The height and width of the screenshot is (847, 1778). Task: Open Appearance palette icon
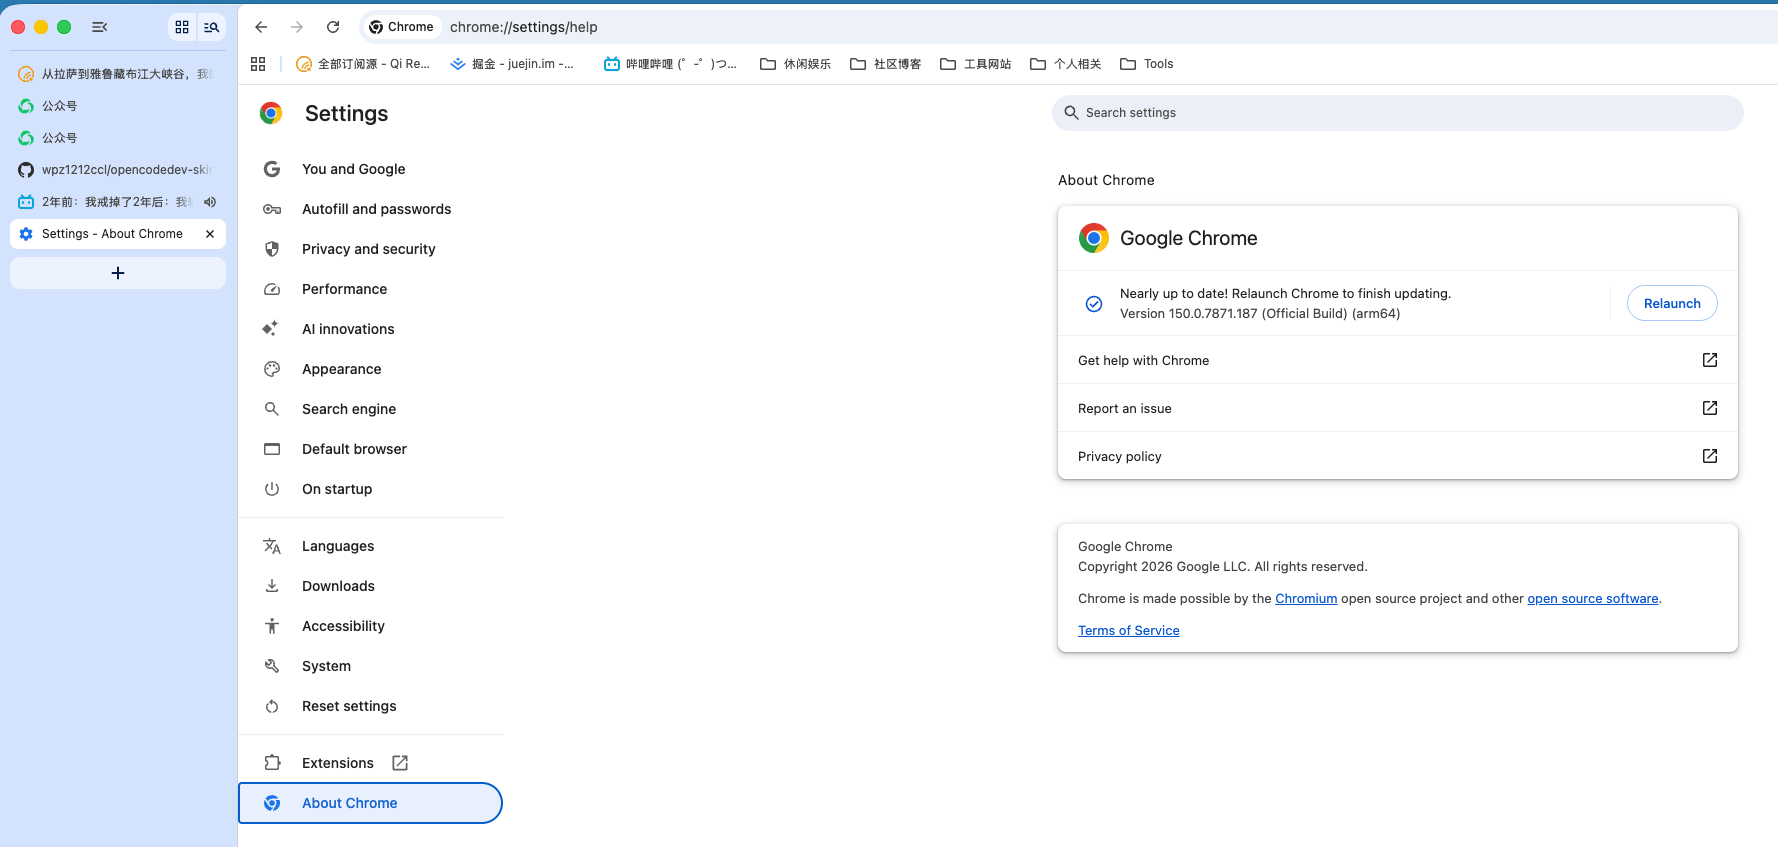tap(272, 369)
